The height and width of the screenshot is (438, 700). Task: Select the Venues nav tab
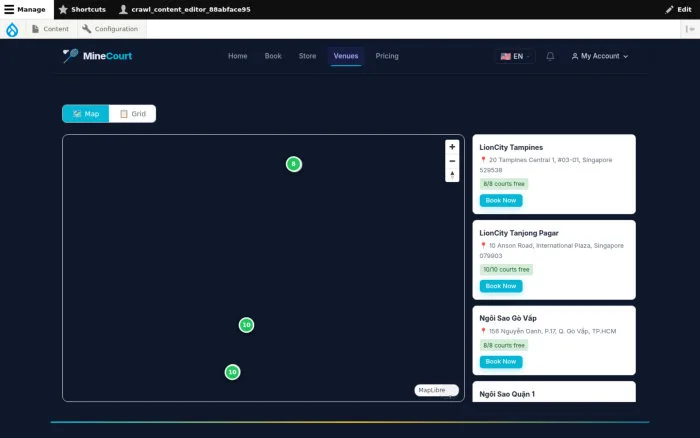click(346, 56)
